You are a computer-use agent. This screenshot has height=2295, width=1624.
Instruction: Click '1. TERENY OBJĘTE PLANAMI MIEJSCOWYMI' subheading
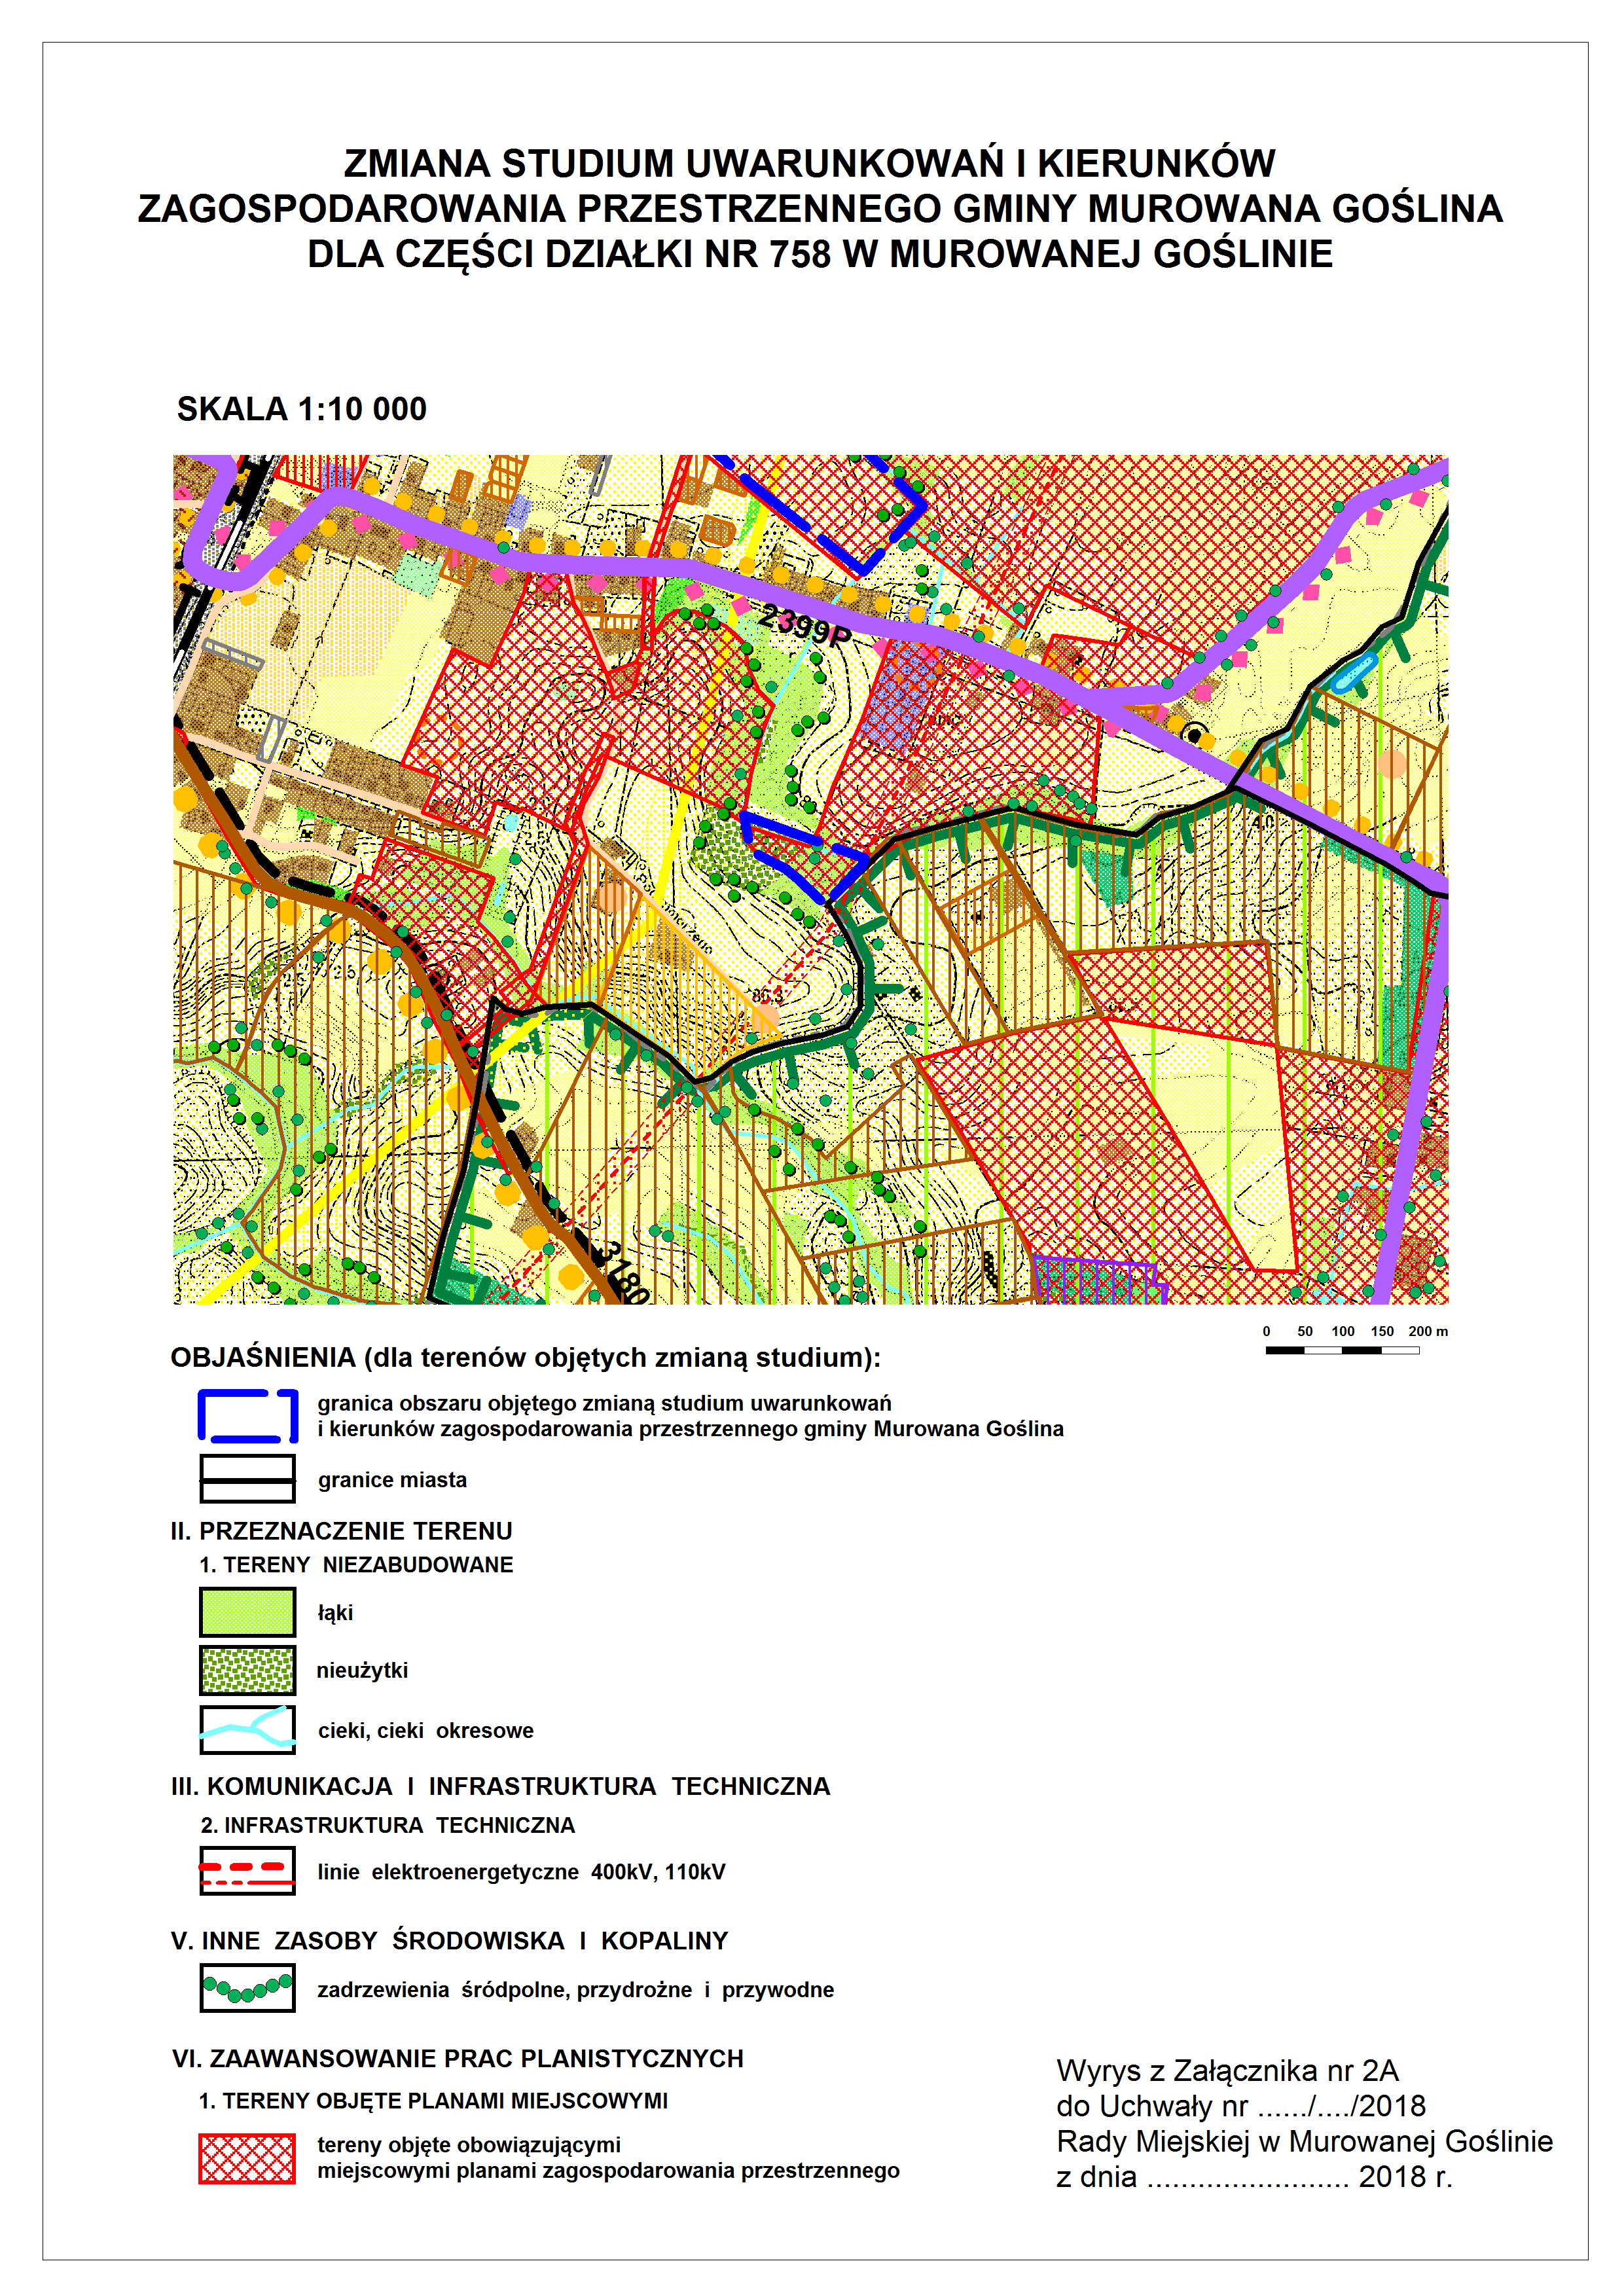tap(433, 2100)
